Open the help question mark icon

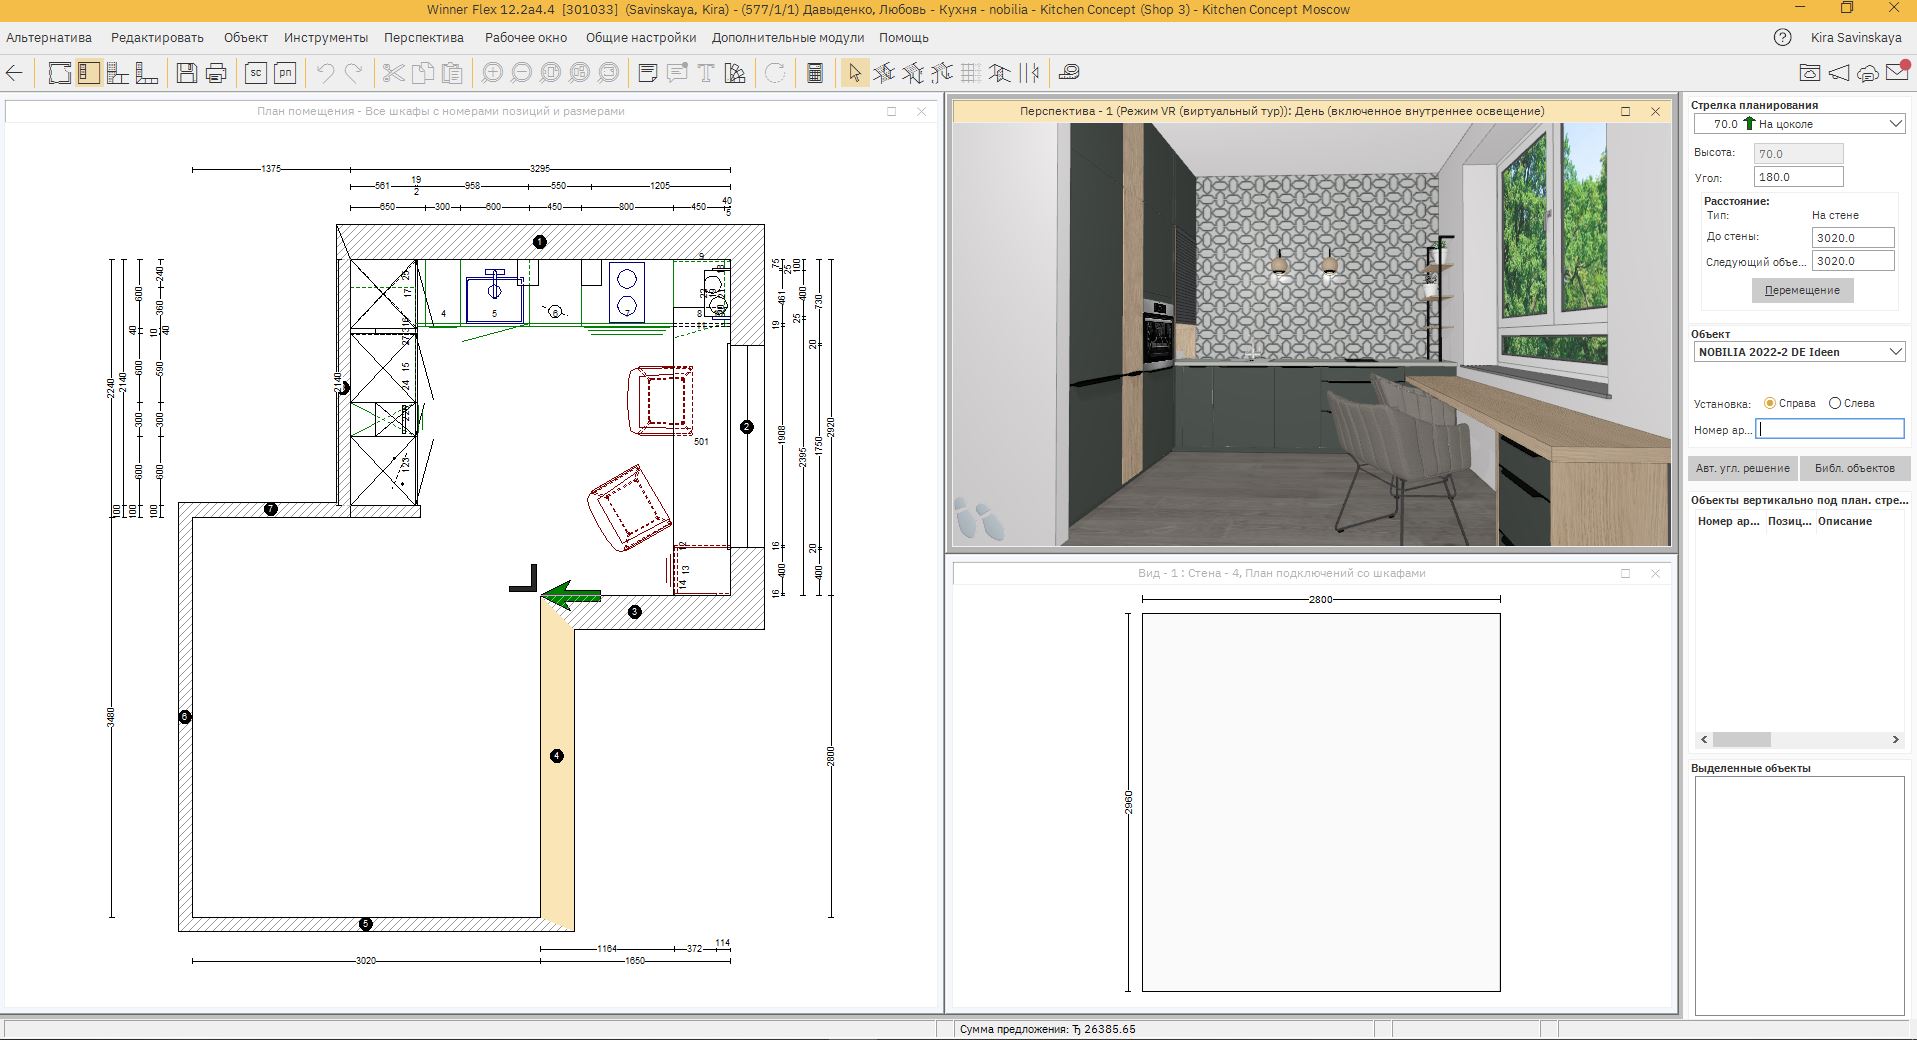click(x=1782, y=38)
